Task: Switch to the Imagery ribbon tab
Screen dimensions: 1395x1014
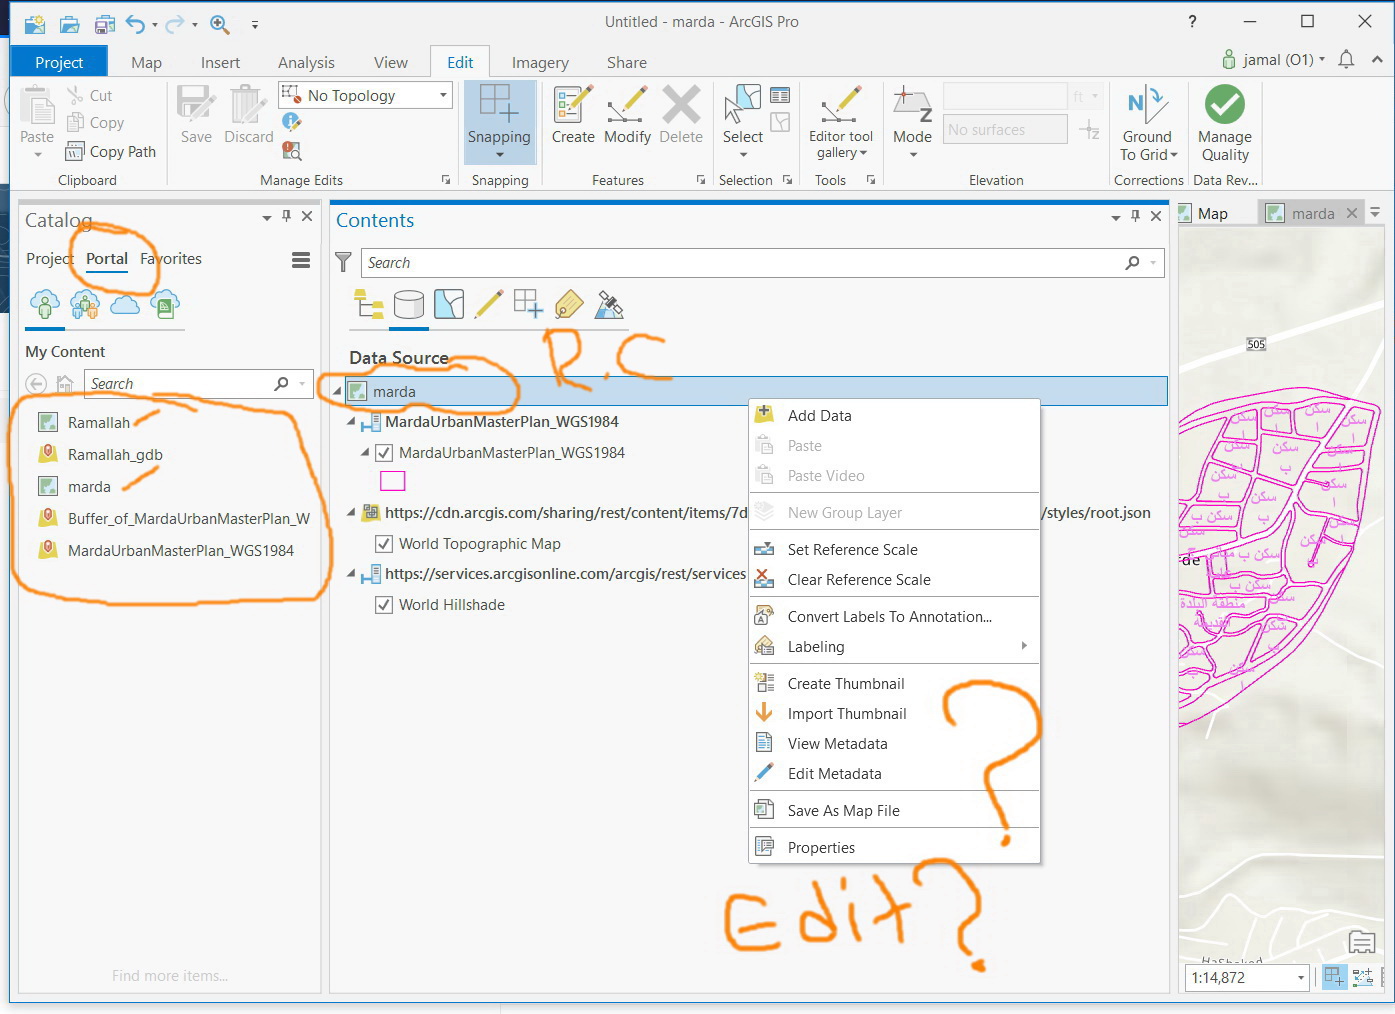Action: [540, 62]
